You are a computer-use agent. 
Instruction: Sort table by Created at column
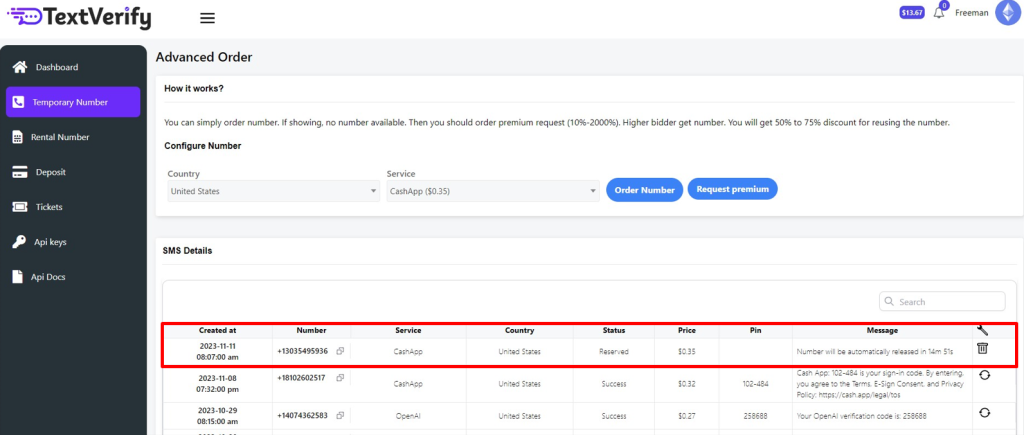217,330
